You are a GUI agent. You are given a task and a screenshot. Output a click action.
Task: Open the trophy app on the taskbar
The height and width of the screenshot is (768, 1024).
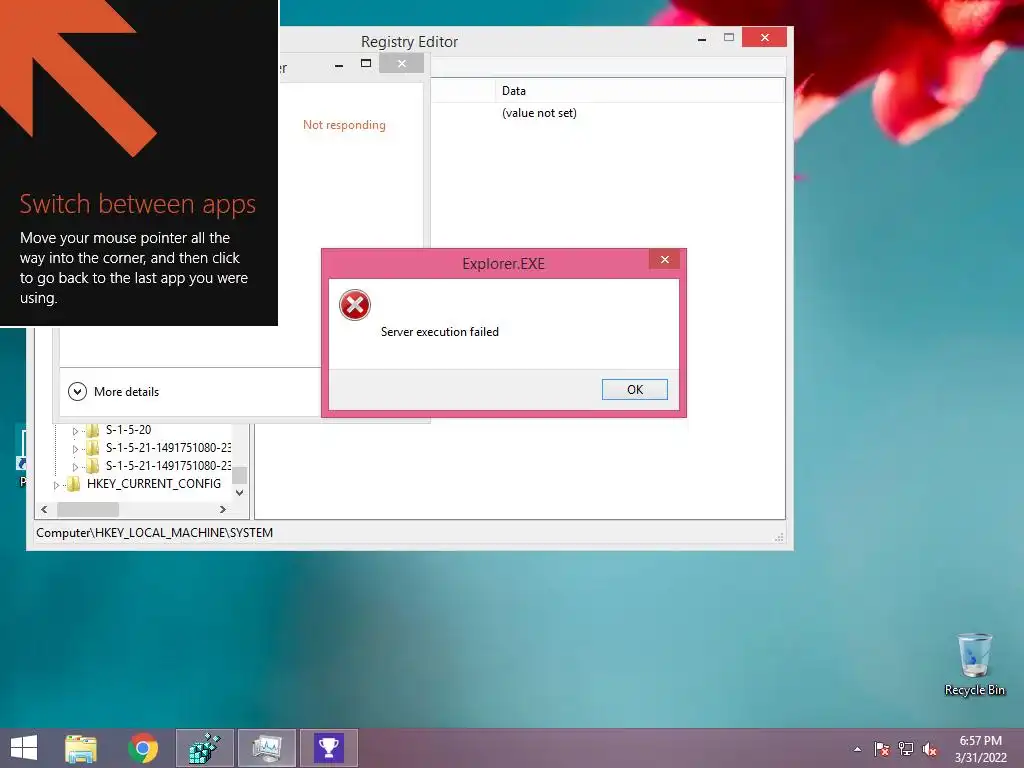[328, 748]
